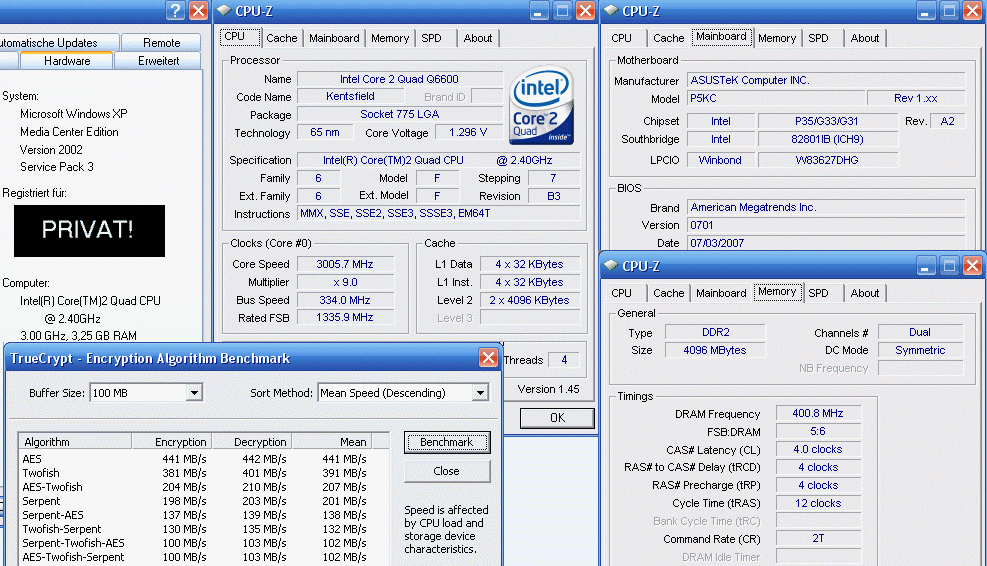Open the Memory tab in the CPU window
This screenshot has height=566, width=987.
point(390,38)
